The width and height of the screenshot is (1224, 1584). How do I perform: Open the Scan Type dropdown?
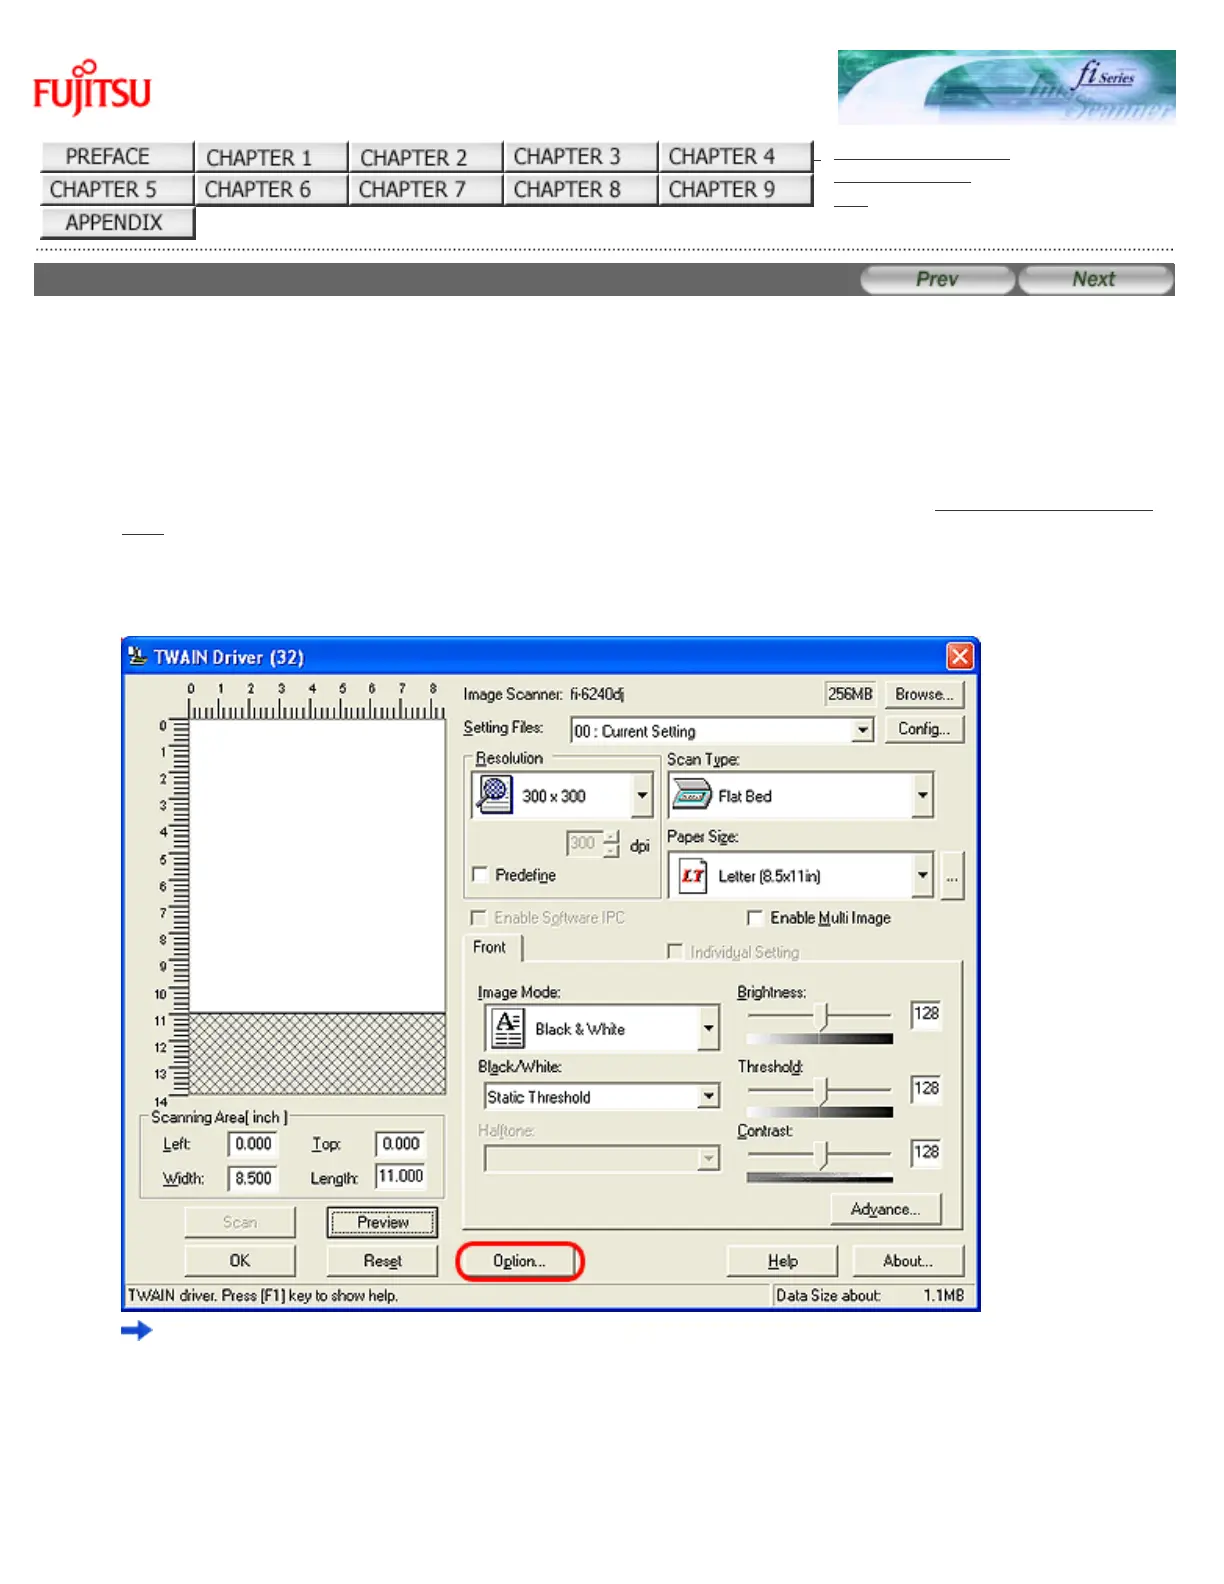tap(922, 796)
